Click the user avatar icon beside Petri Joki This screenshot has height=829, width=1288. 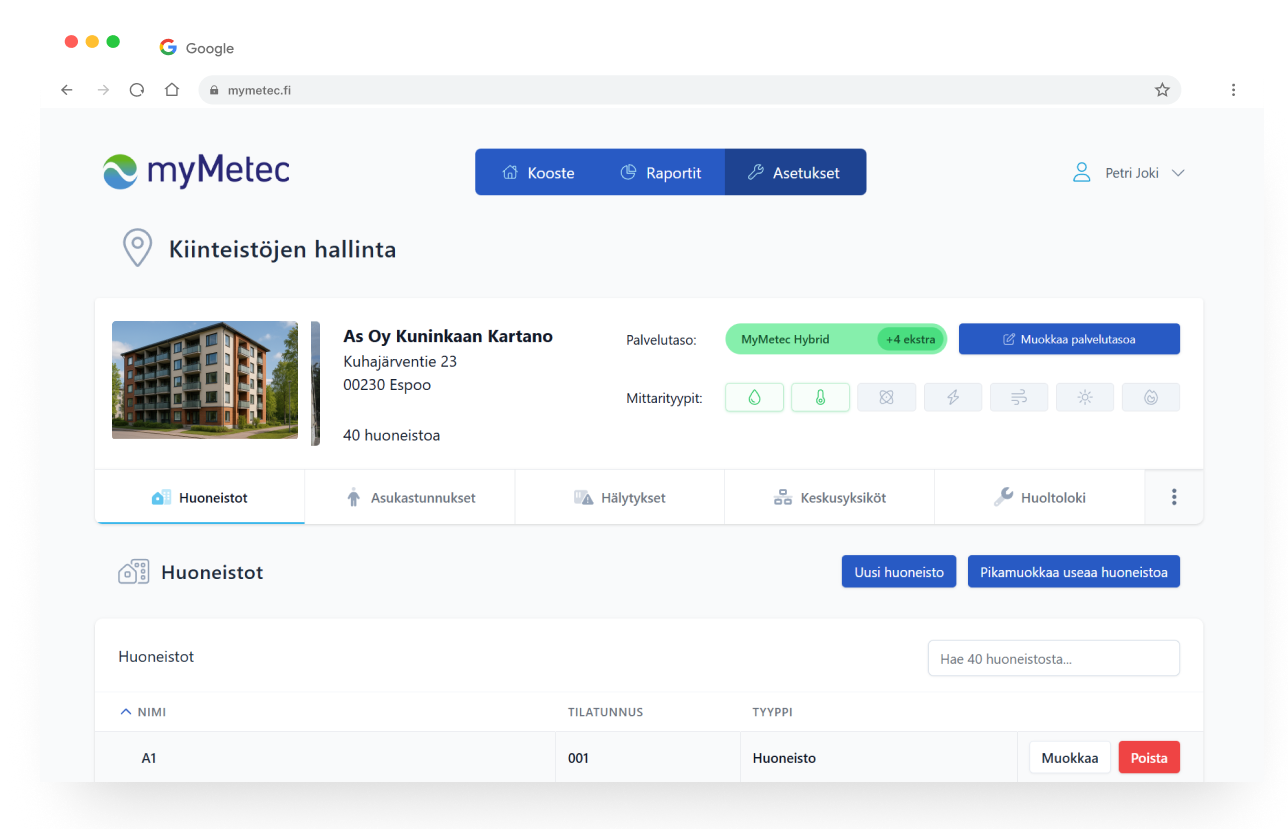1081,172
